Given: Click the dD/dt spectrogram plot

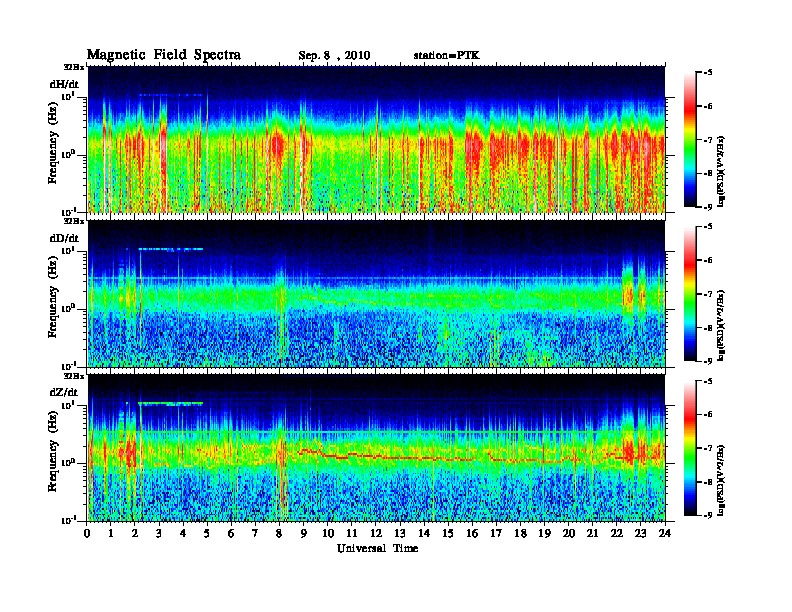Looking at the screenshot, I should 376,293.
